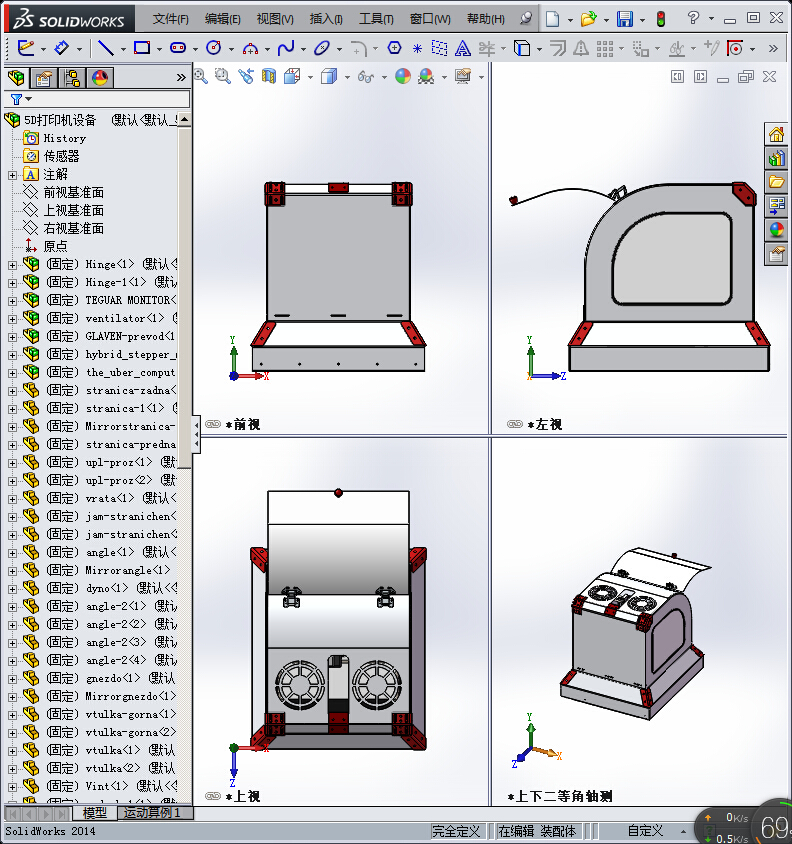
Task: Click the New document icon
Action: (552, 19)
